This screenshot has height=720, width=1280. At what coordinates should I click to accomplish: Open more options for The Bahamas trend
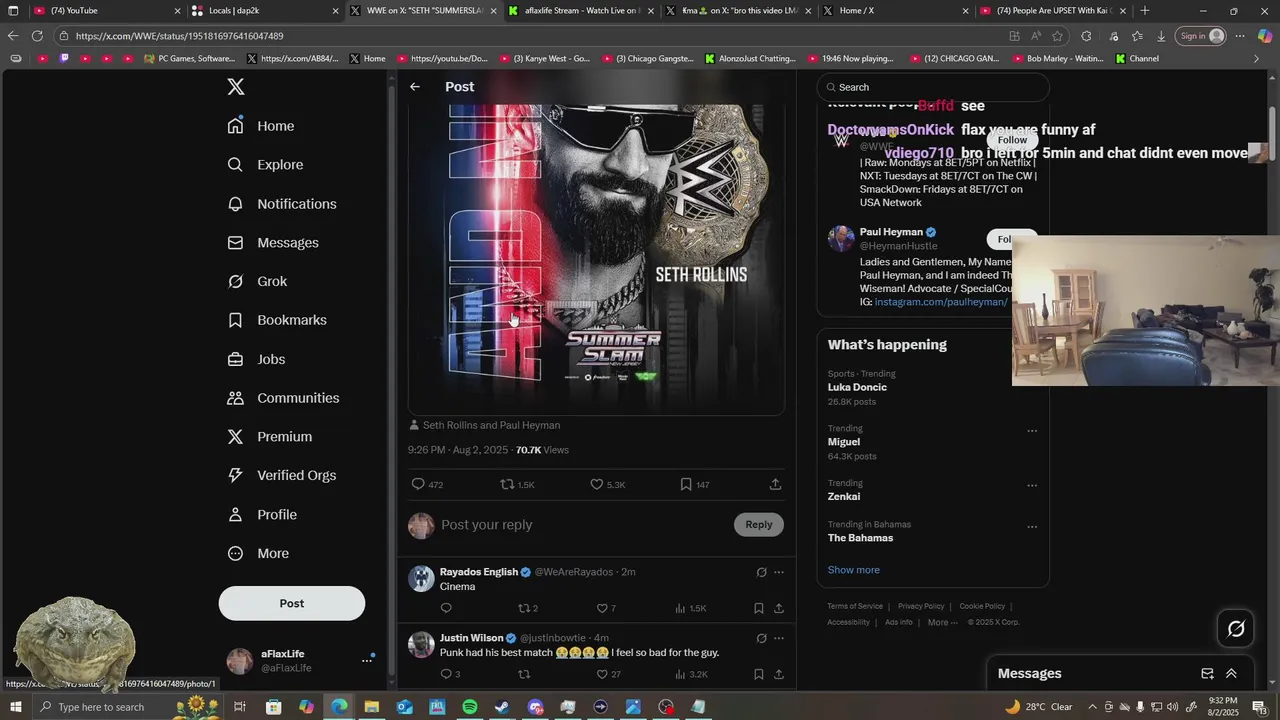click(x=1032, y=527)
